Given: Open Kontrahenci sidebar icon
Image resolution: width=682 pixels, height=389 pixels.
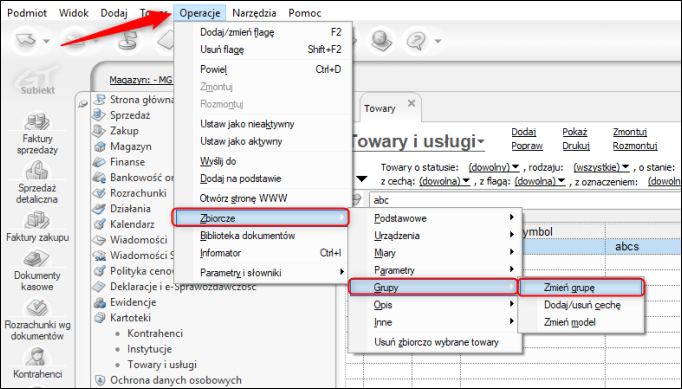Looking at the screenshot, I should (x=37, y=357).
